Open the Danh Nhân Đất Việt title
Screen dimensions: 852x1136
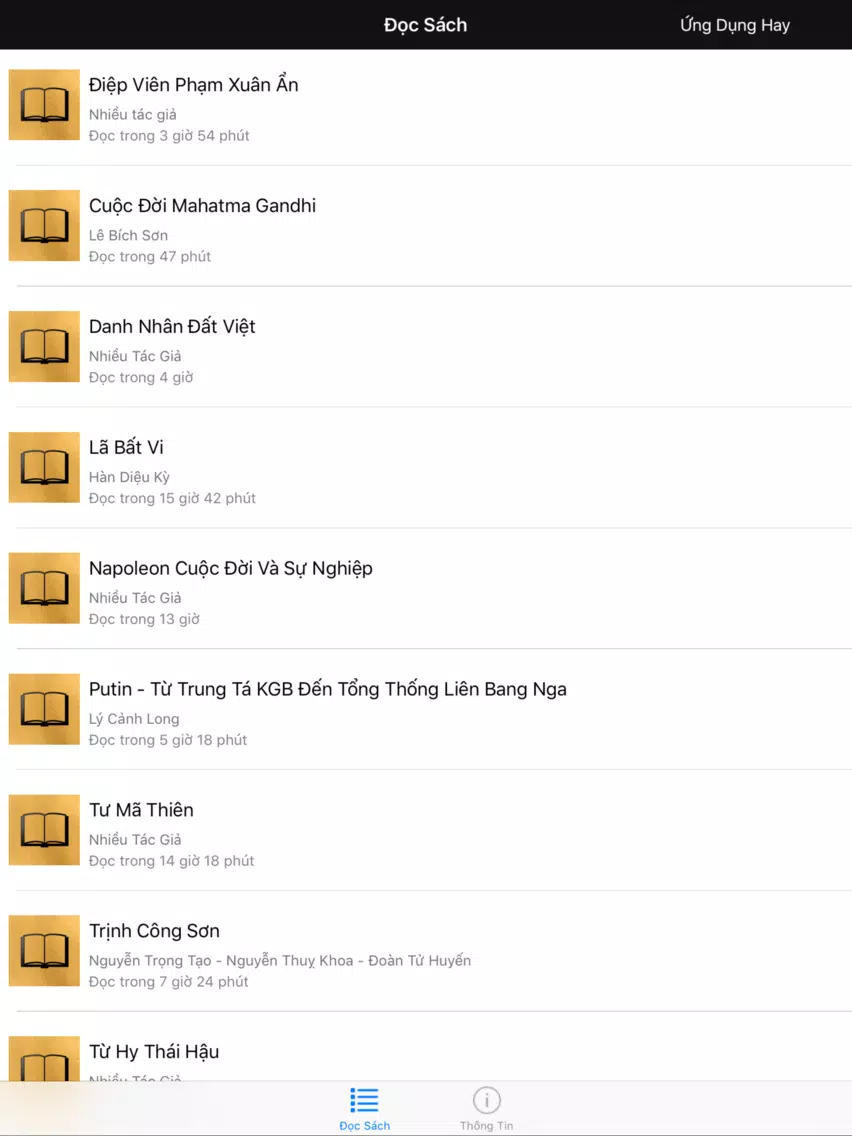[172, 327]
